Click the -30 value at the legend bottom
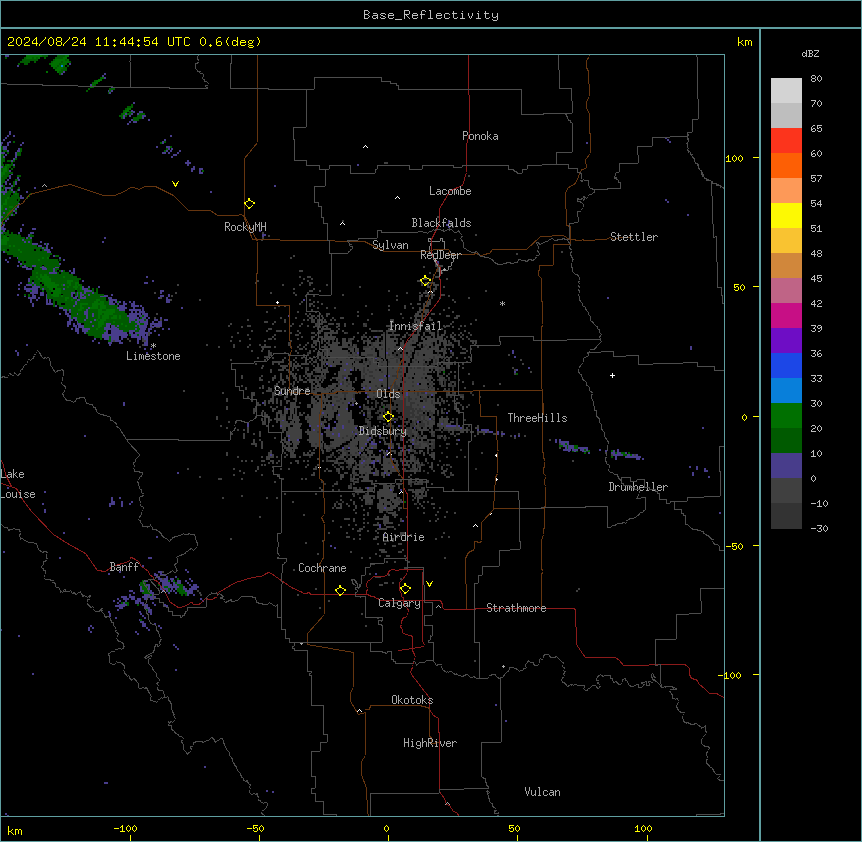Screen dimensions: 862x842 tap(819, 529)
